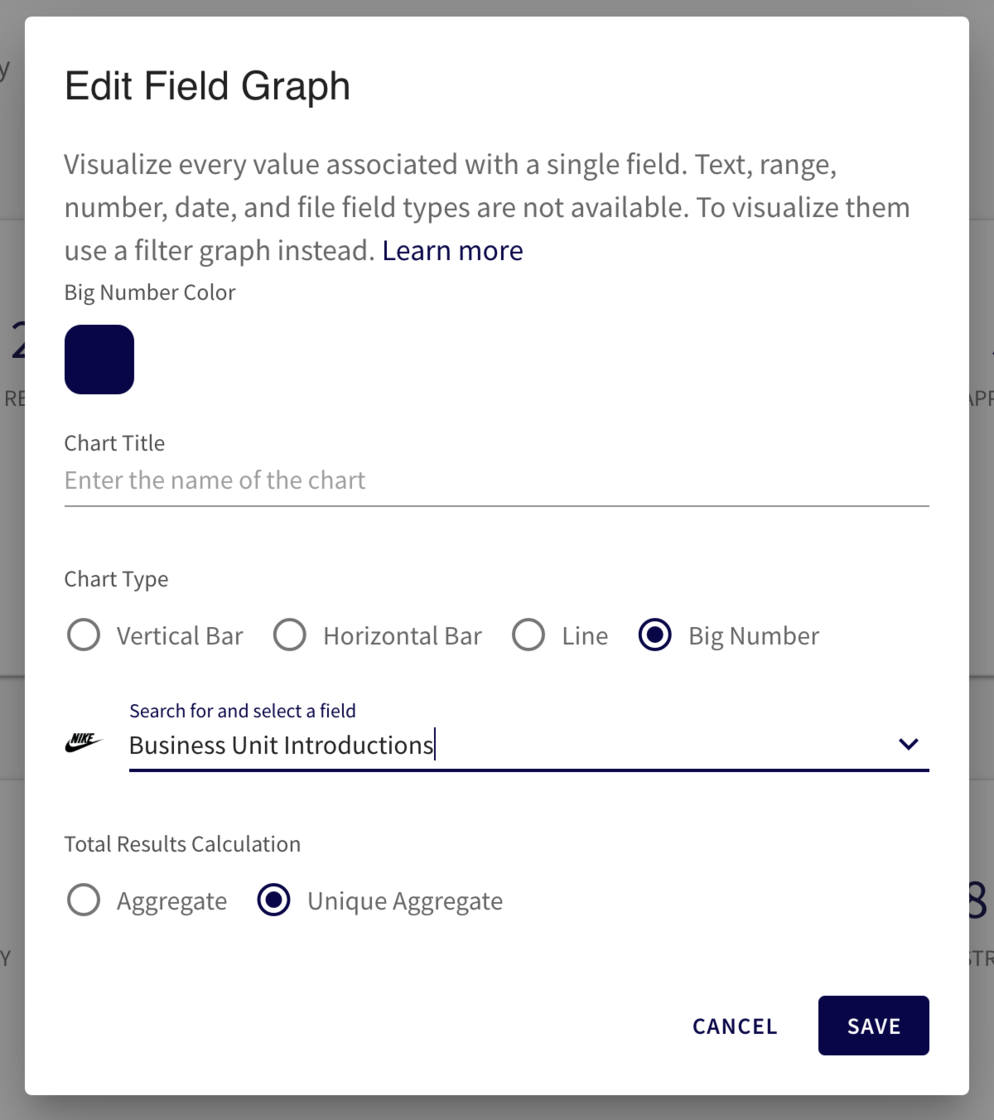Screen dimensions: 994x1120
Task: Choose the Horizontal Bar chart type
Action: (290, 635)
